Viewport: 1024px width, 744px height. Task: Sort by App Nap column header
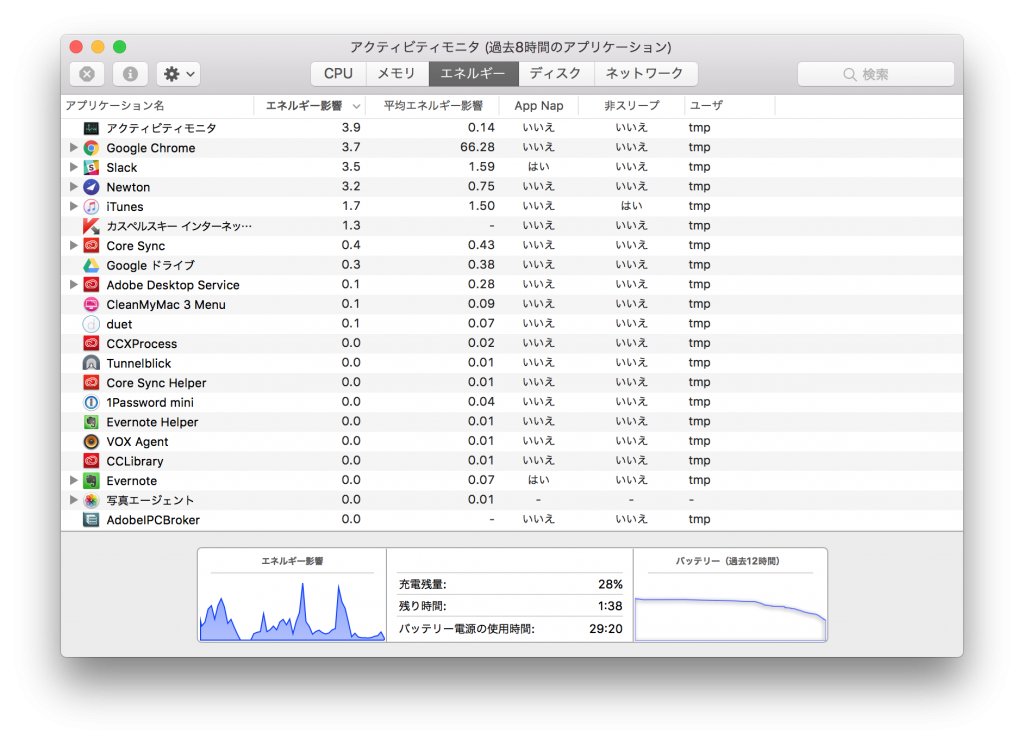(539, 106)
